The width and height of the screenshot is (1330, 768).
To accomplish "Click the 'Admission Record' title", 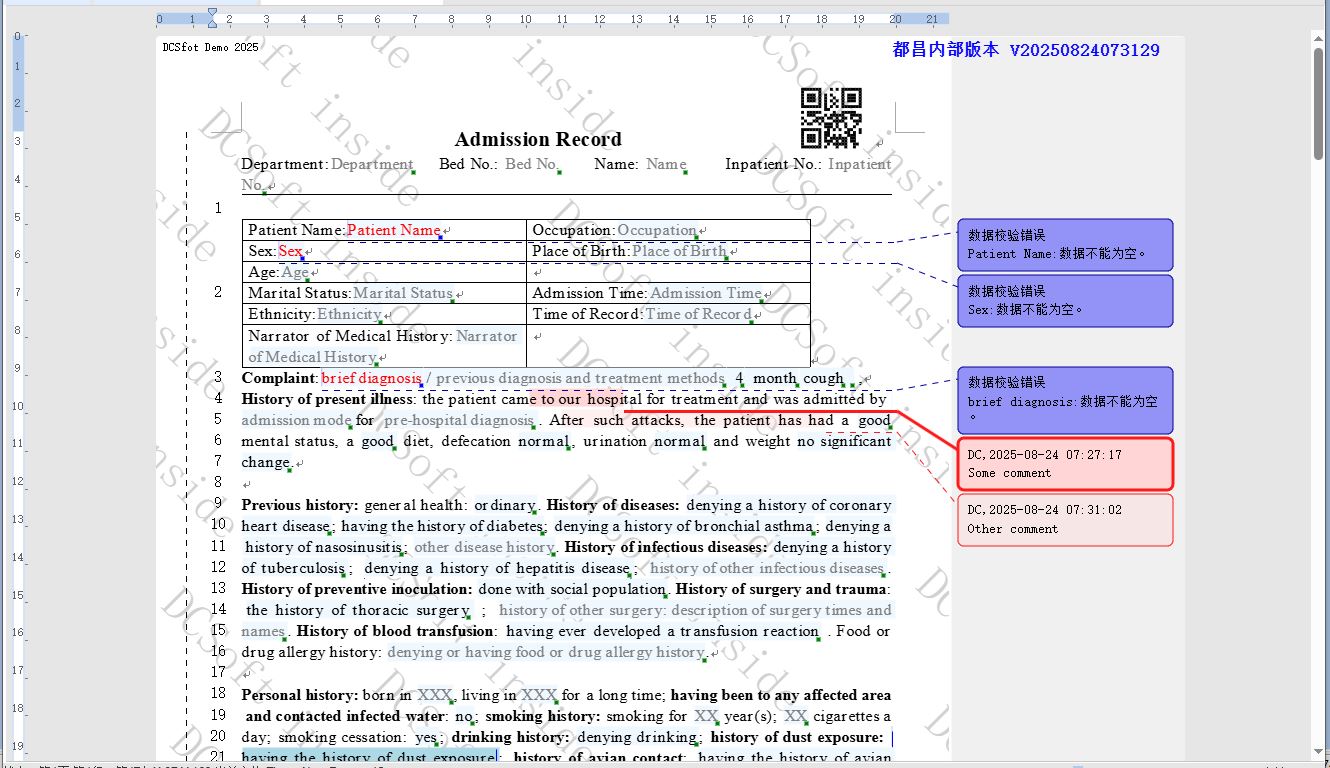I will click(x=538, y=139).
